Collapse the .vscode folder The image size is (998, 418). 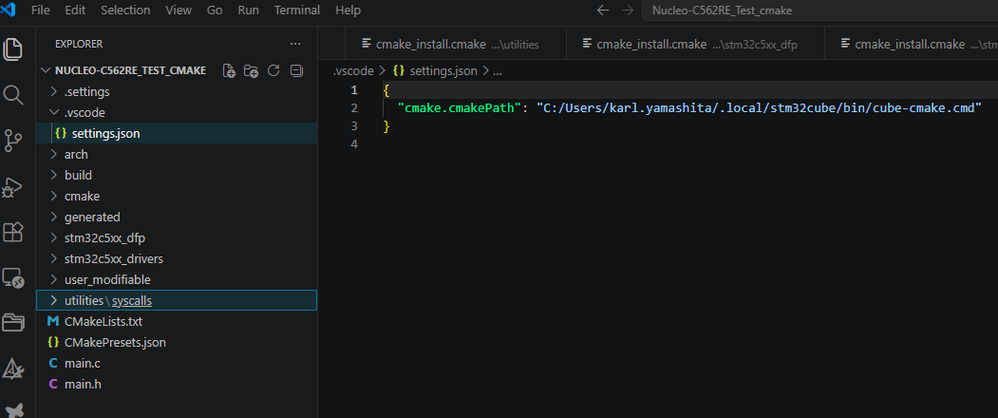click(x=177, y=113)
